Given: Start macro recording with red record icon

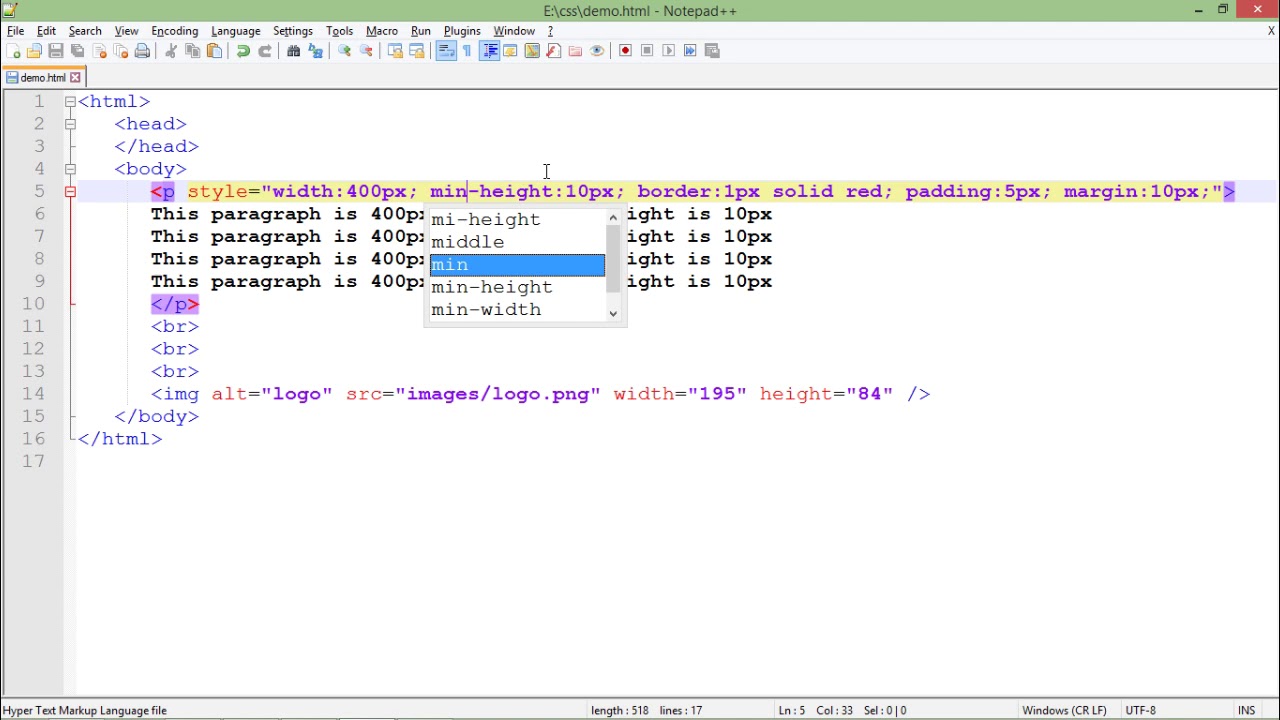Looking at the screenshot, I should (x=625, y=51).
